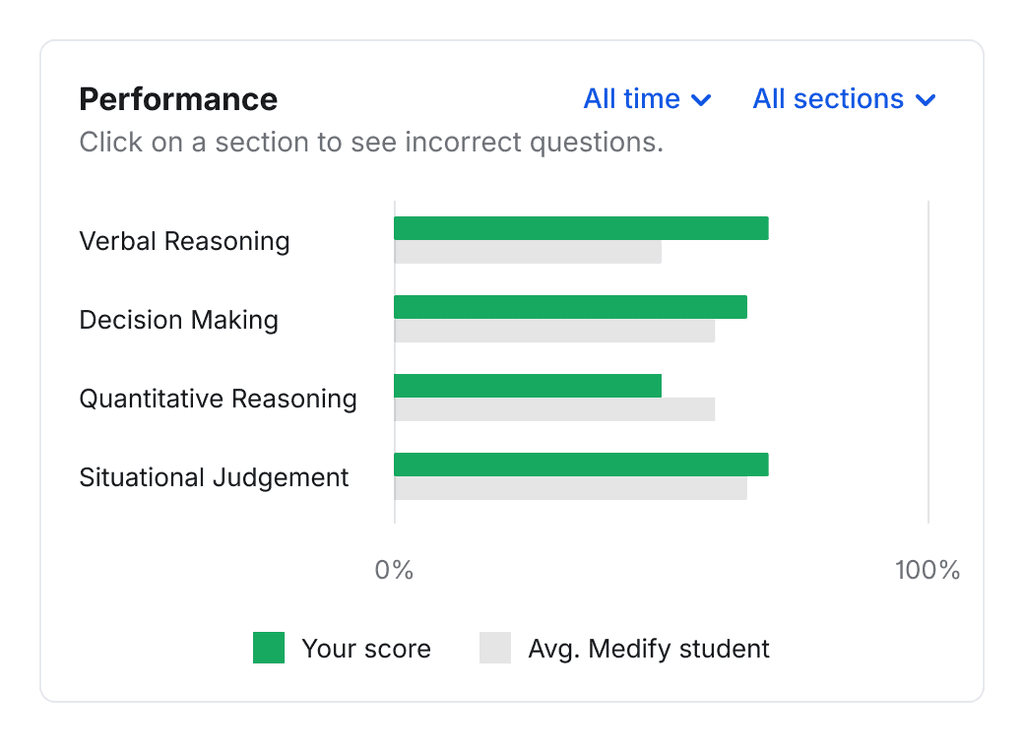Click the gray Quantitative Reasoning average bar
This screenshot has width=1024, height=742.
click(x=554, y=410)
